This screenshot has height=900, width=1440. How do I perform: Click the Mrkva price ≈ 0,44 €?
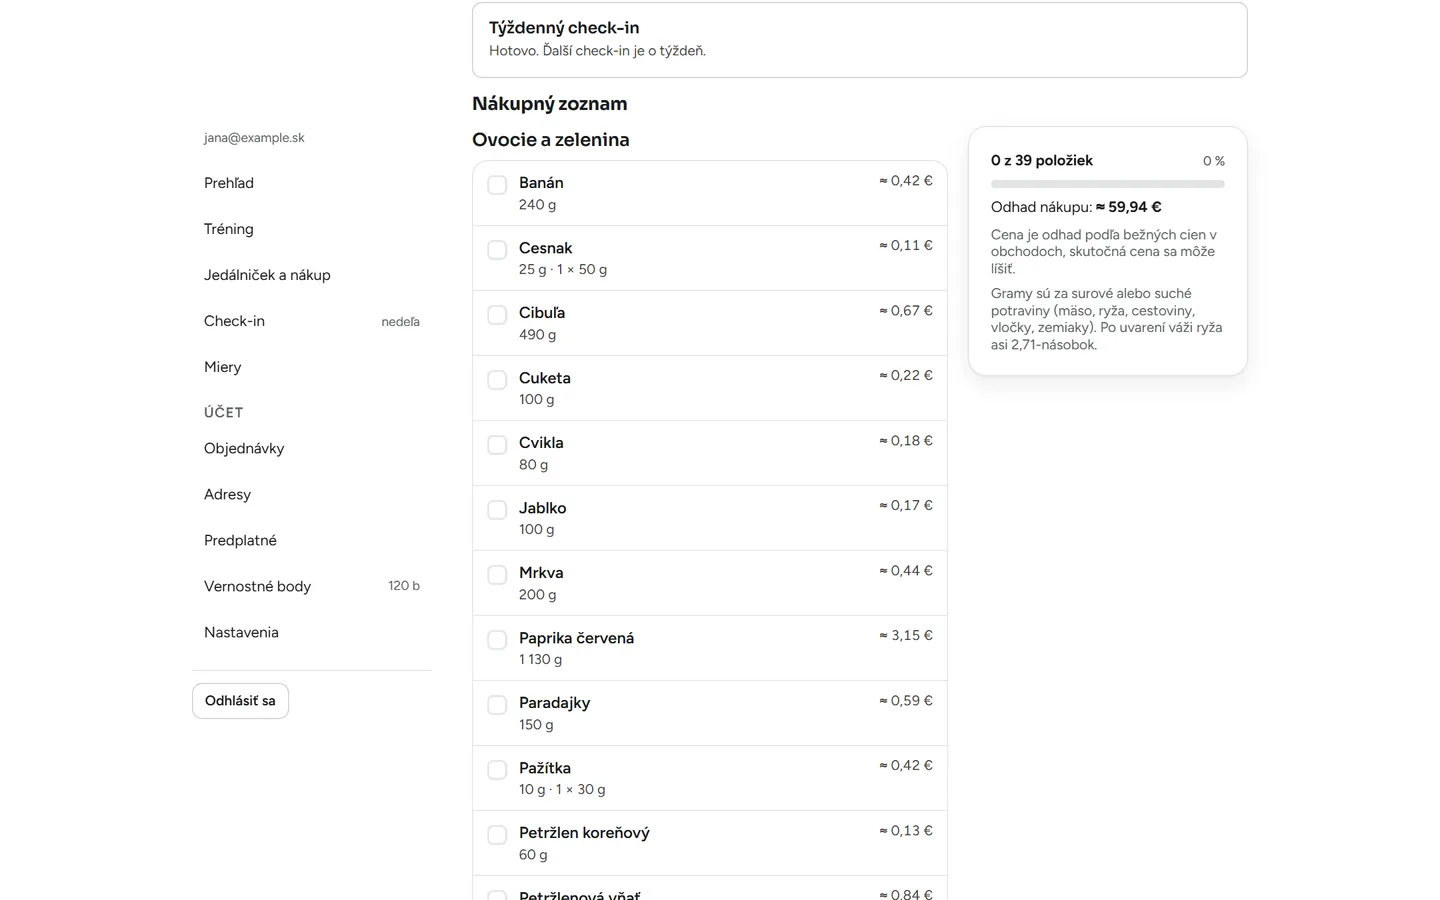[906, 570]
